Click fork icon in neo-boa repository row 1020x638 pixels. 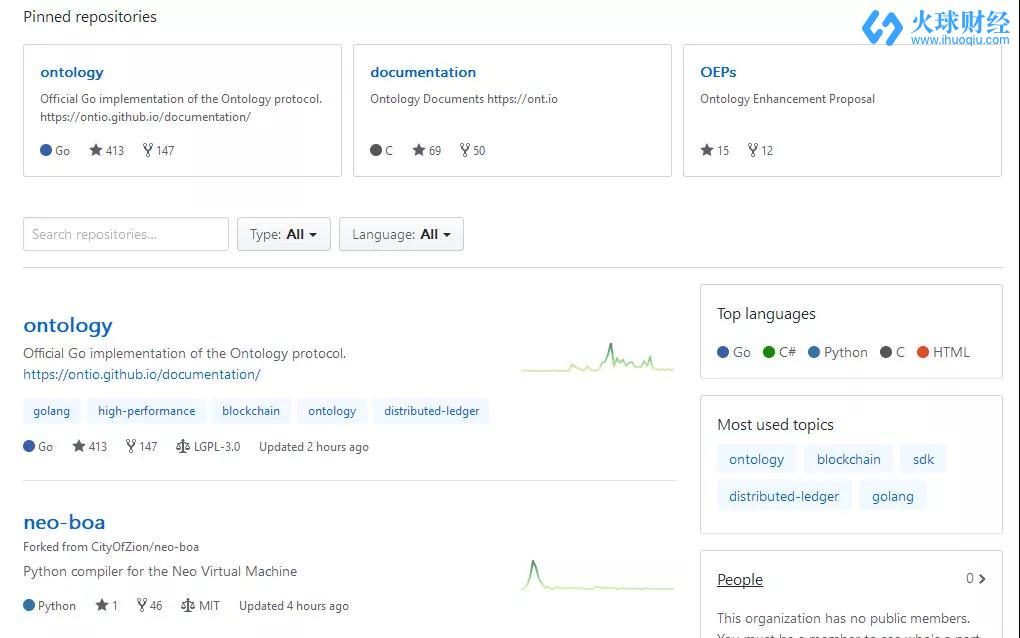(x=142, y=605)
